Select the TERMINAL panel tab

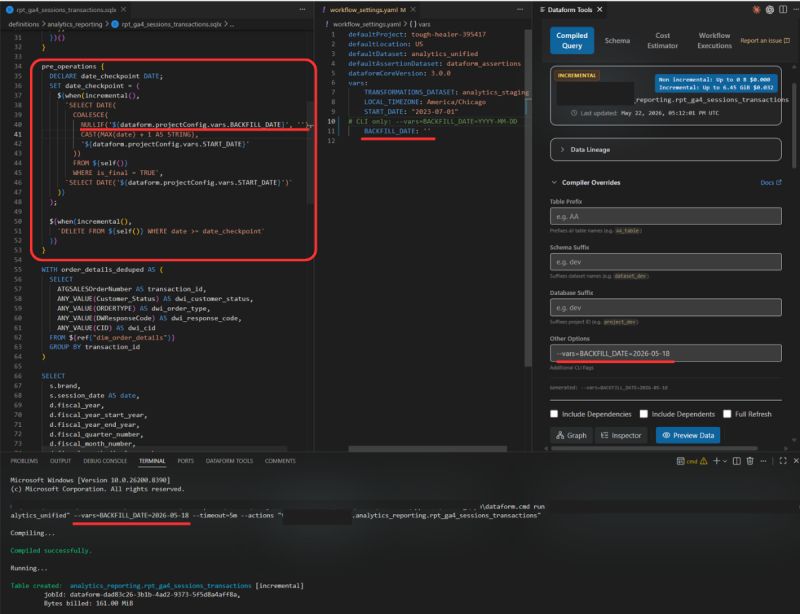tap(152, 461)
